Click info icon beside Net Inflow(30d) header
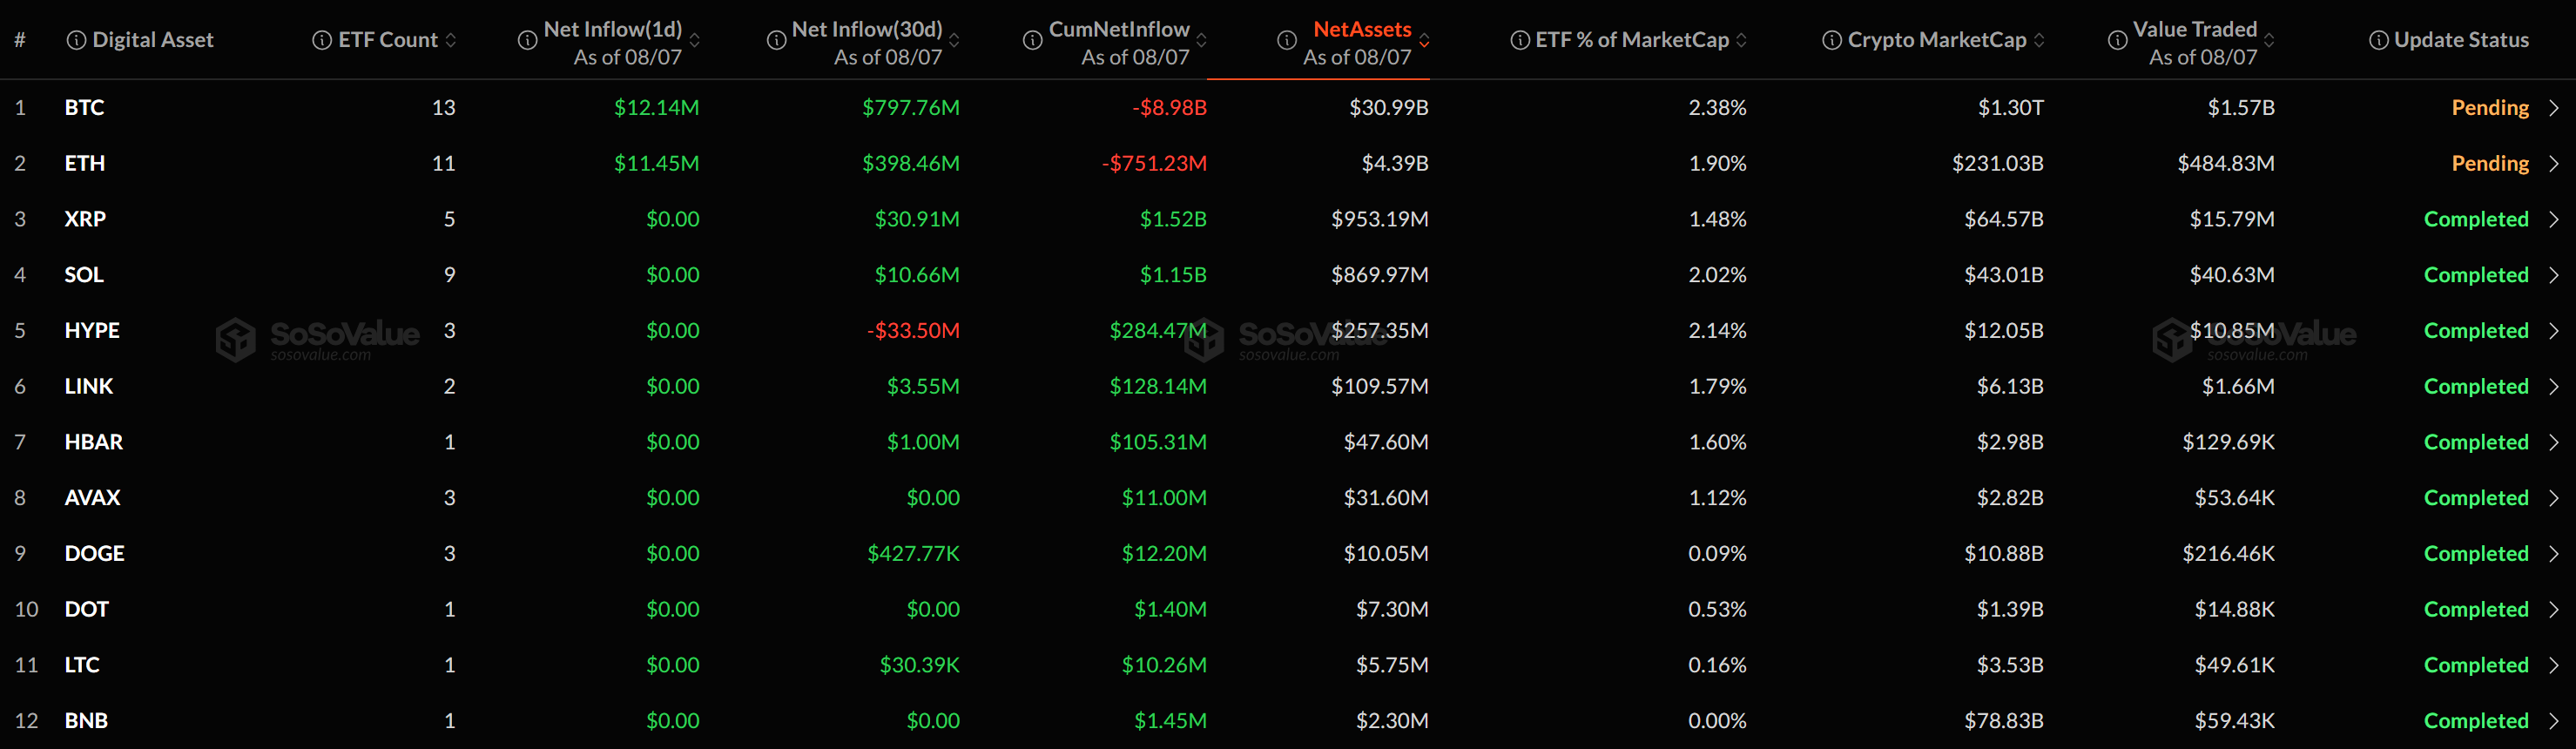 click(x=776, y=40)
